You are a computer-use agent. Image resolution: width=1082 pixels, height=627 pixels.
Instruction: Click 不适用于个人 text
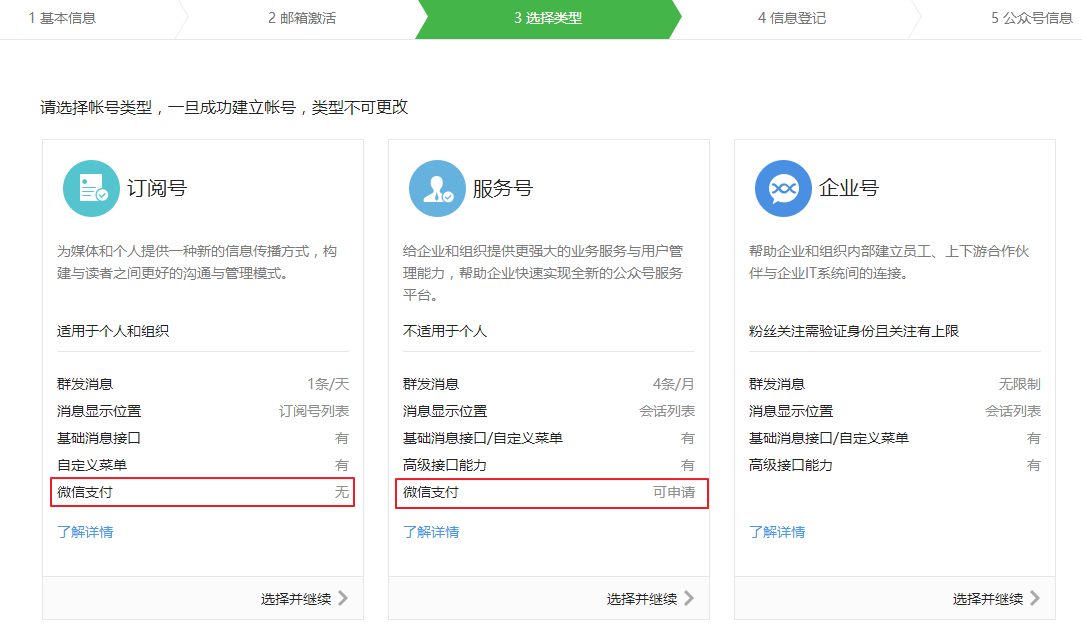point(445,331)
